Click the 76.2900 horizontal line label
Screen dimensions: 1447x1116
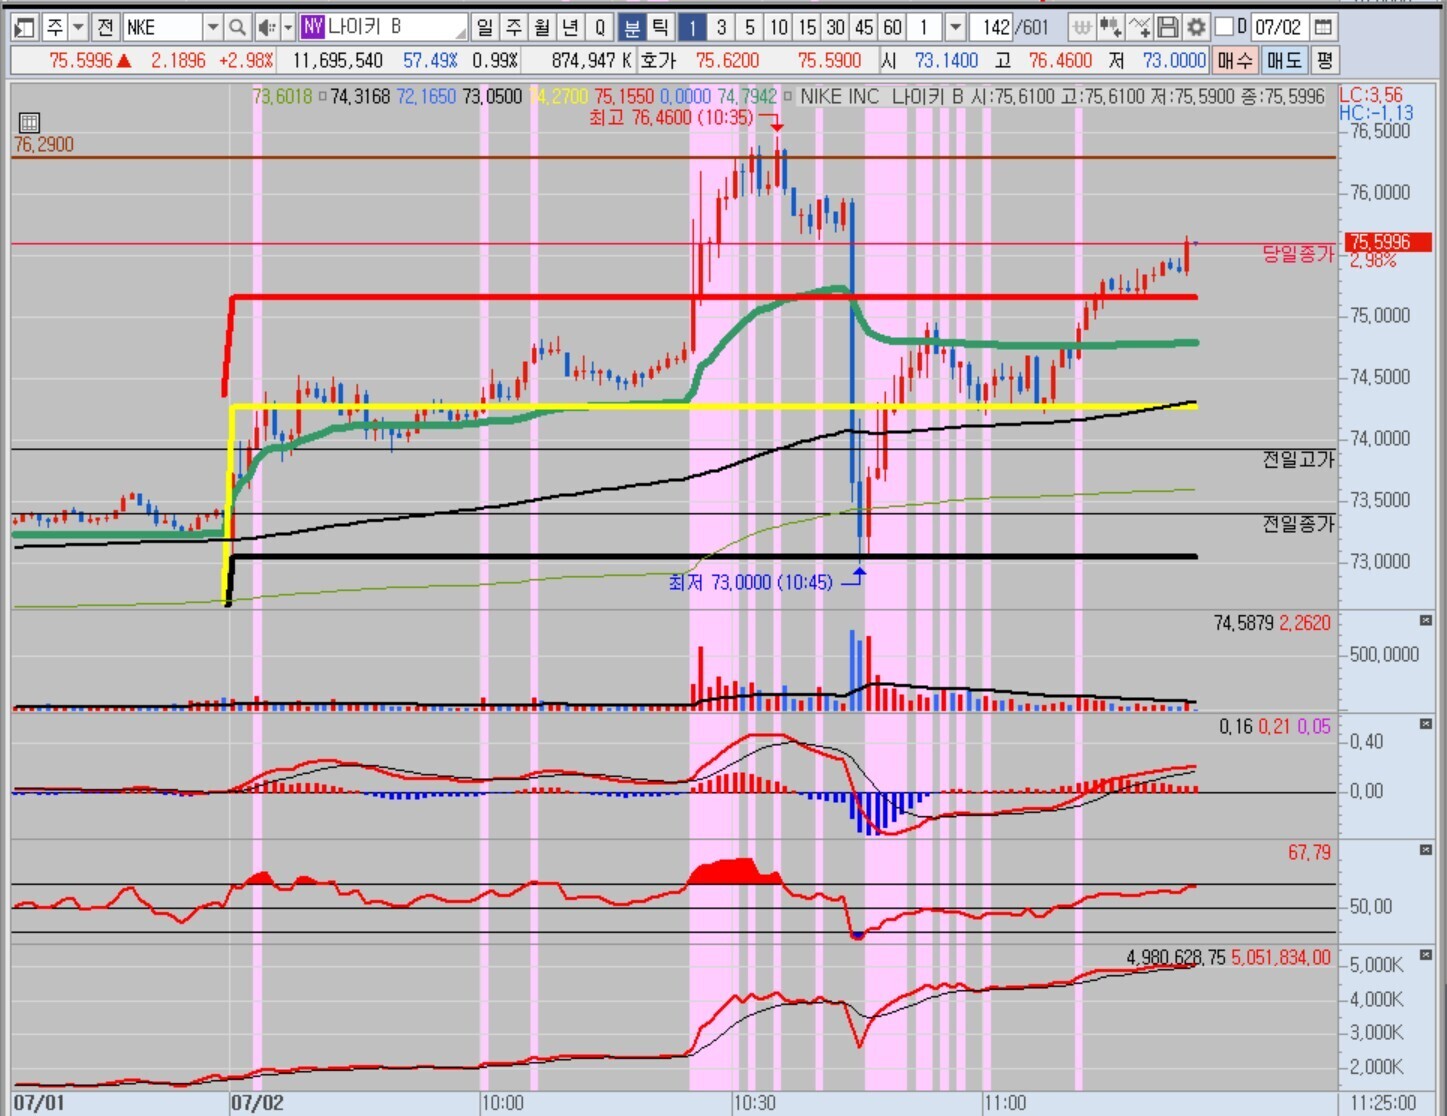pos(44,145)
